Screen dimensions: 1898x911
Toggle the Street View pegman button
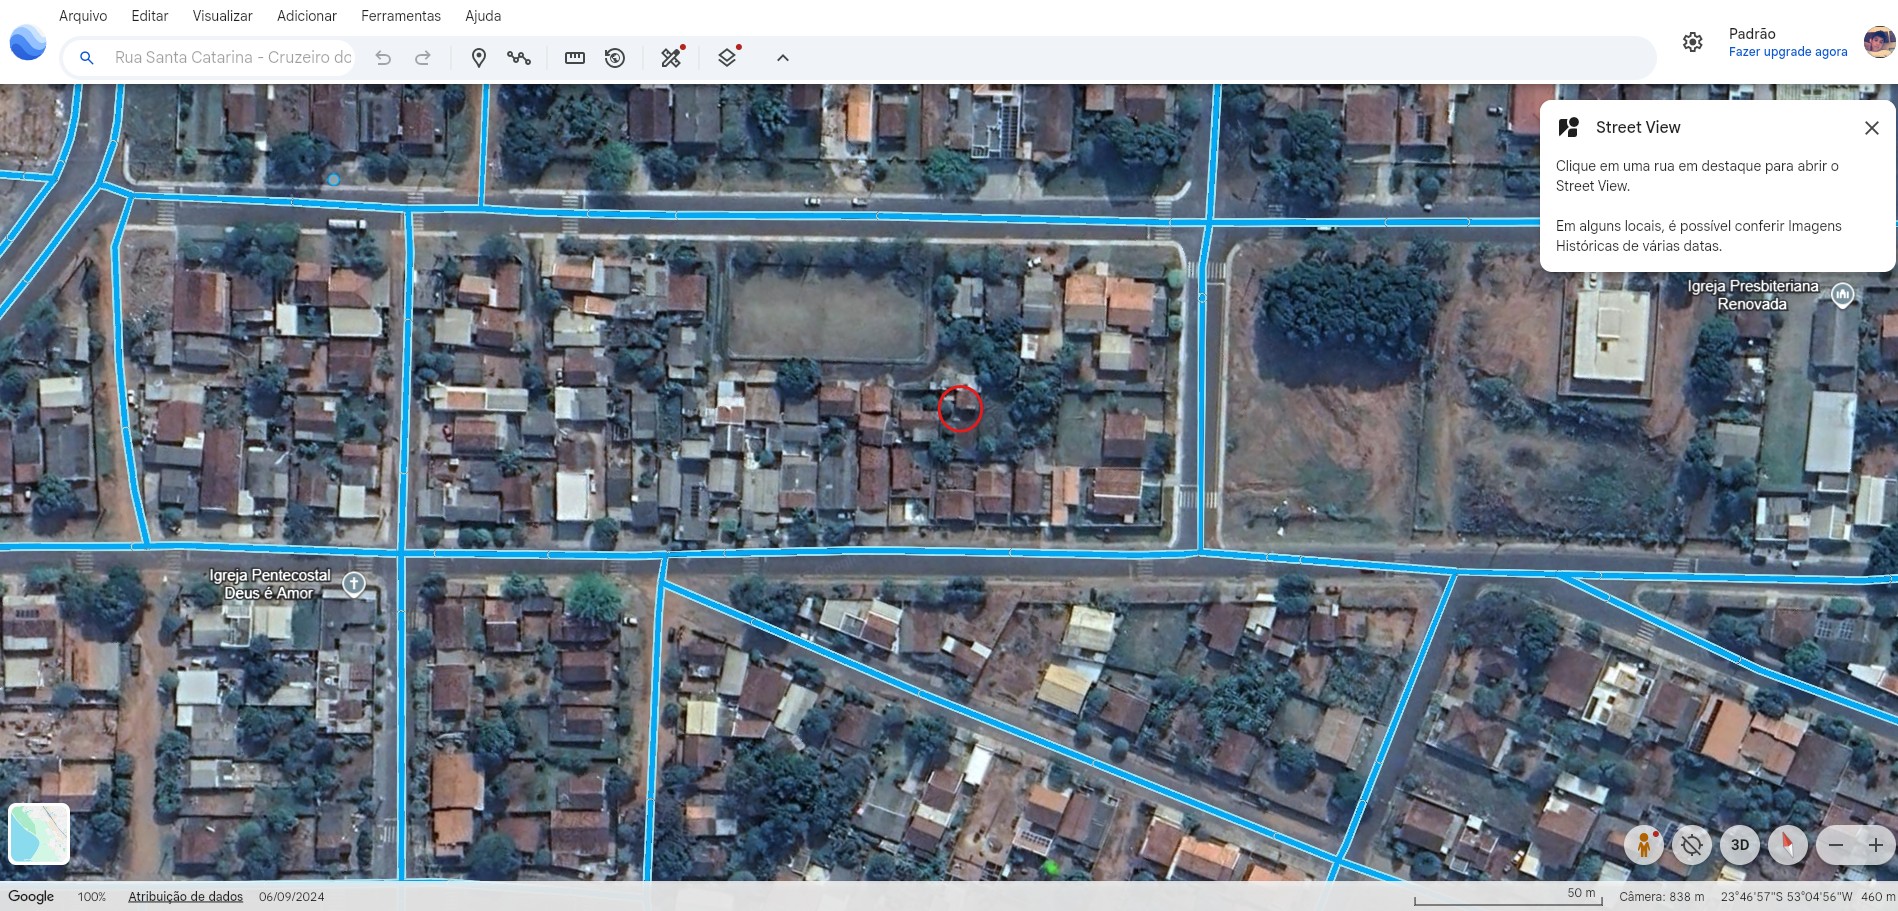click(1644, 845)
